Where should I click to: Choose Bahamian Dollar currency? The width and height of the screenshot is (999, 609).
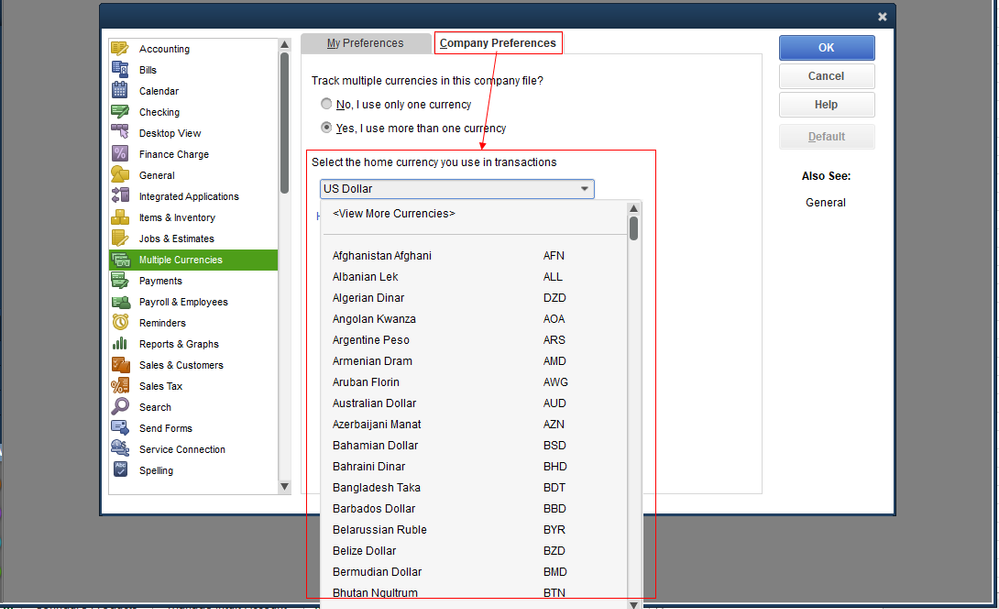point(475,445)
